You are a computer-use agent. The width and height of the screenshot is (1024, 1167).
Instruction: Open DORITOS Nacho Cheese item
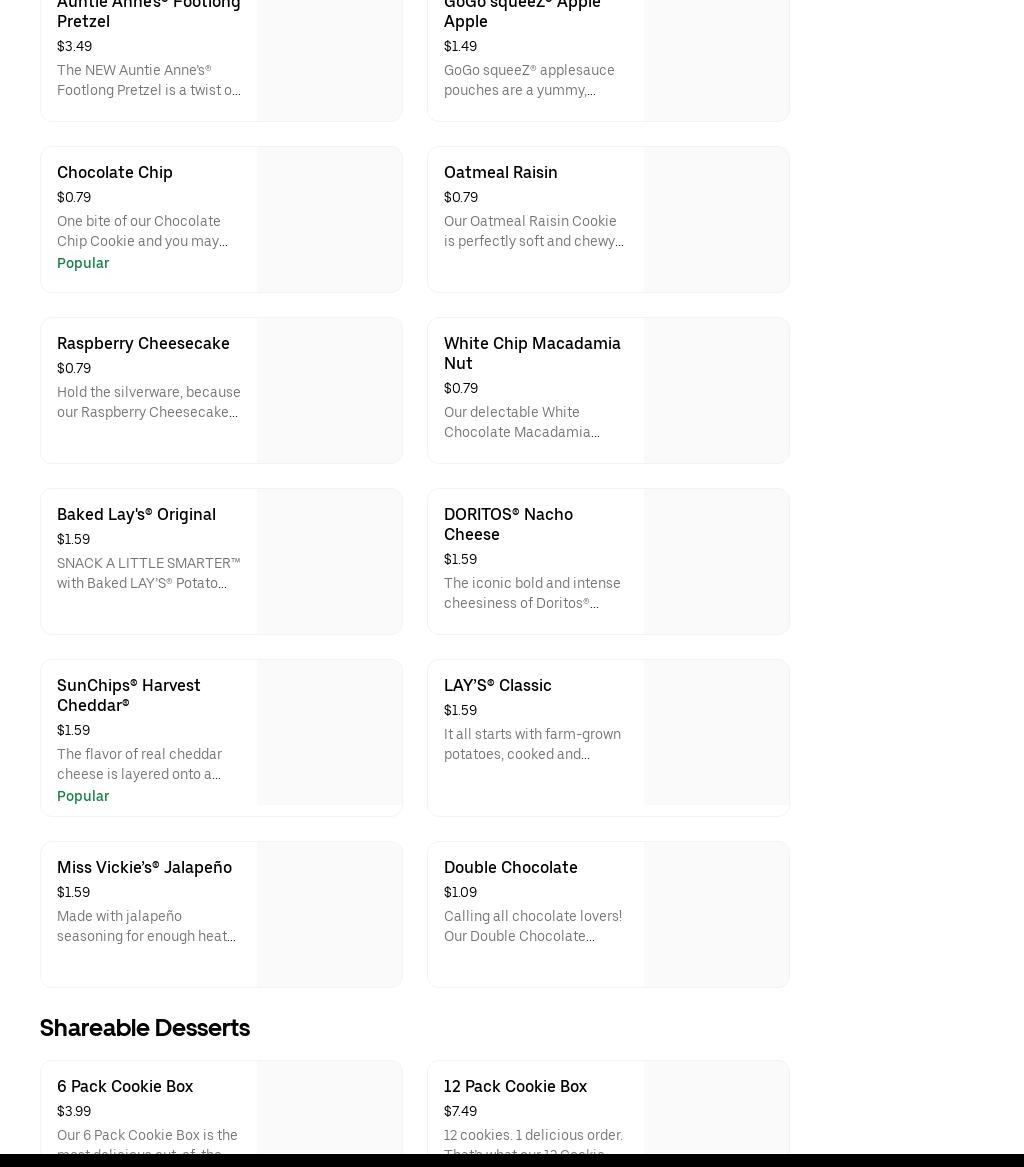508,524
